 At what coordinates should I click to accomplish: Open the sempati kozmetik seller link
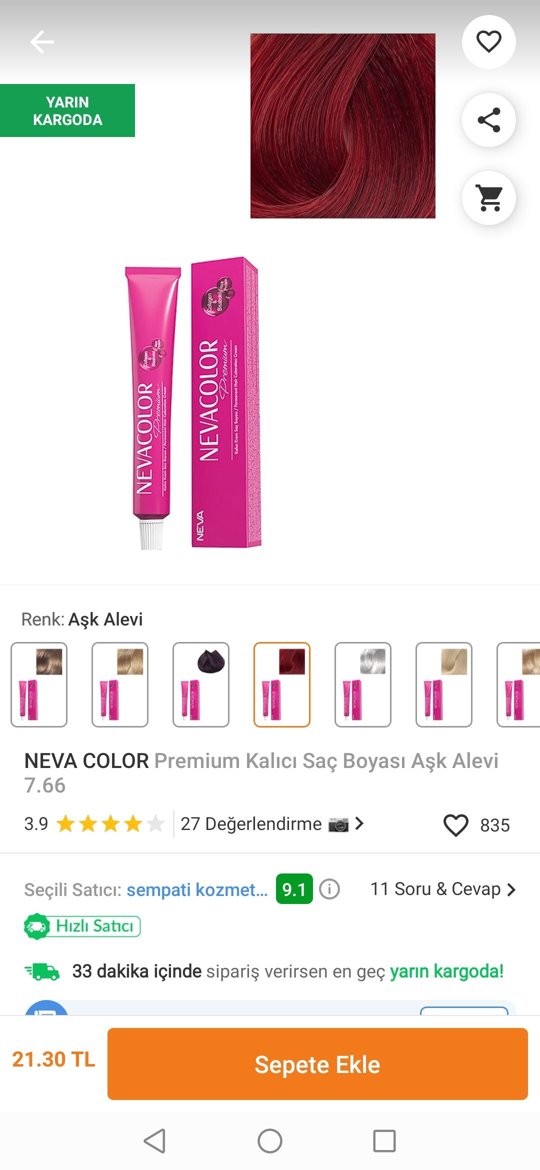(197, 889)
